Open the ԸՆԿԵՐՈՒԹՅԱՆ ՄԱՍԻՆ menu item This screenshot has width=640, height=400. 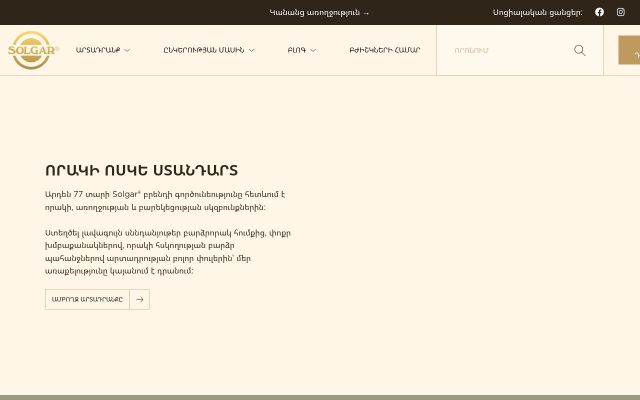[204, 50]
